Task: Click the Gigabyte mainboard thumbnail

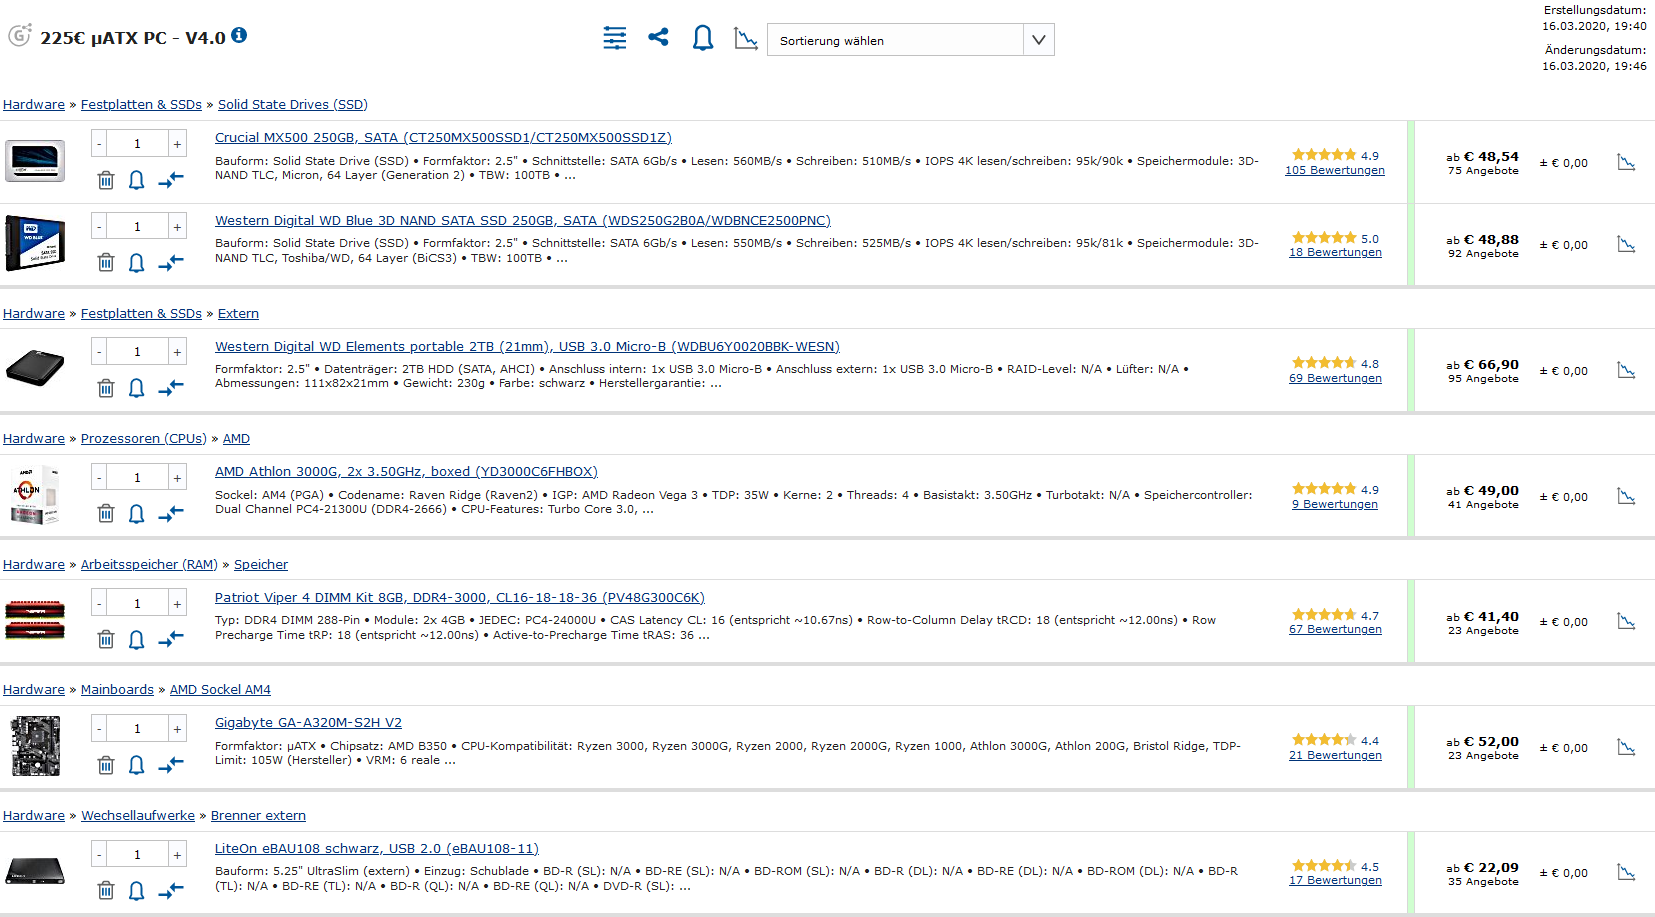Action: 35,746
